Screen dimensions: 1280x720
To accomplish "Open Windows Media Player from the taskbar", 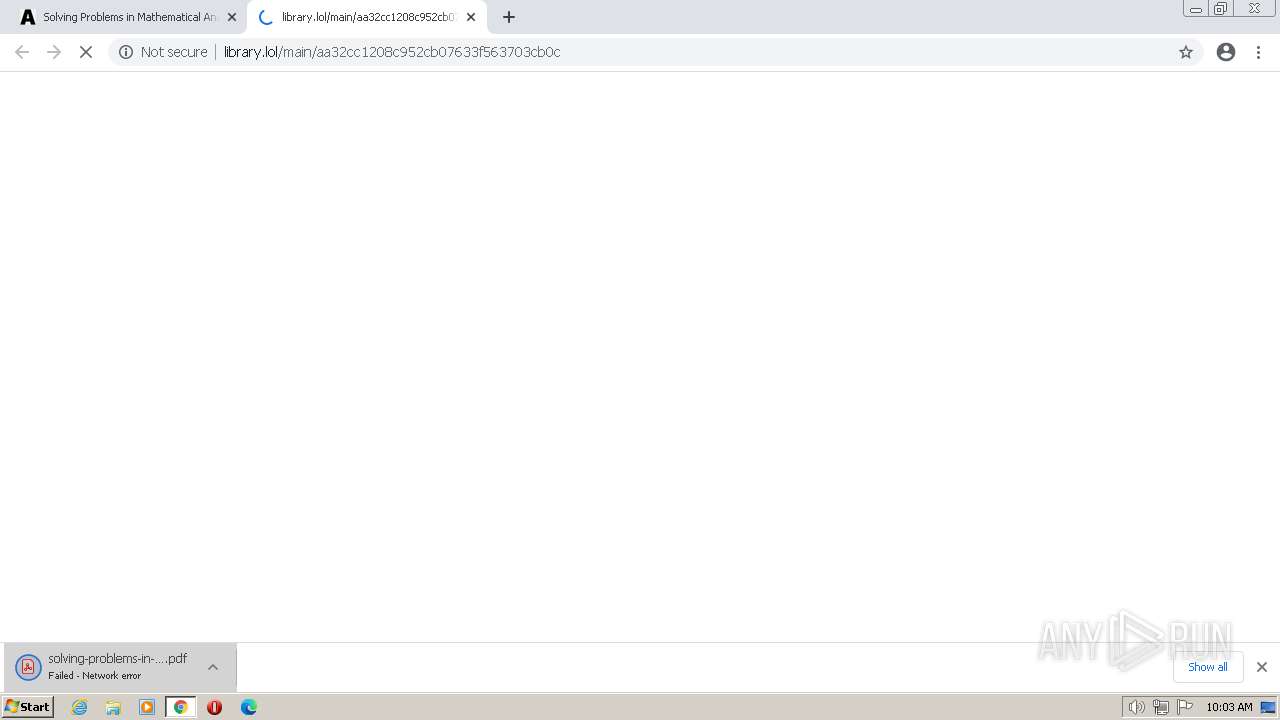I will pyautogui.click(x=147, y=707).
